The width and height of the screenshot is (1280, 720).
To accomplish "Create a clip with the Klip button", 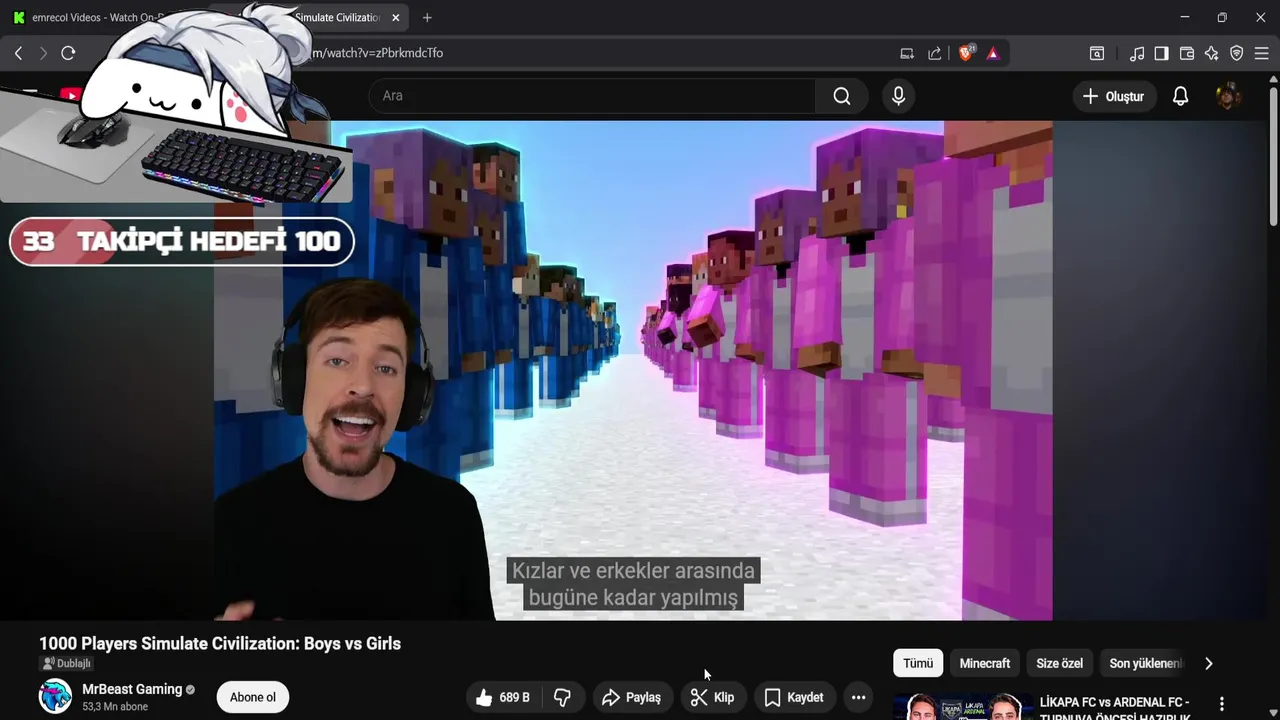I will pos(712,697).
